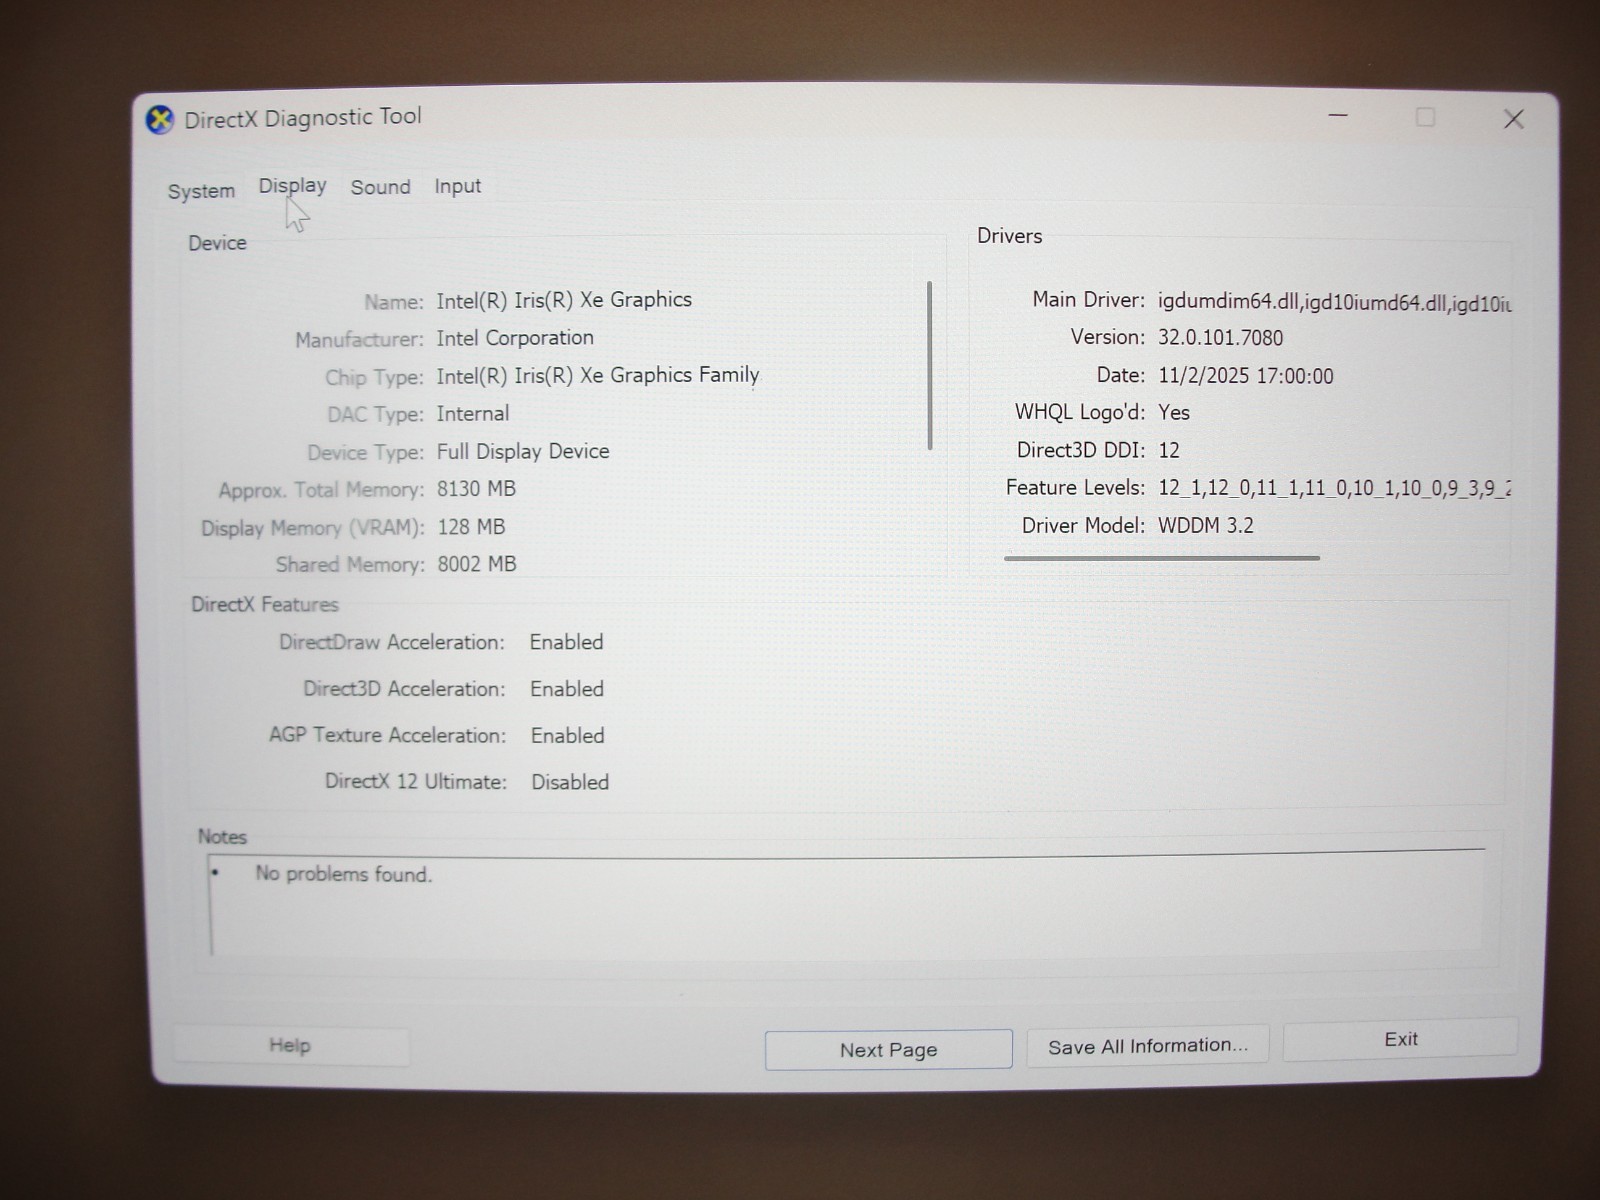The width and height of the screenshot is (1600, 1200).
Task: Click DAC Type value Internal
Action: tap(473, 414)
